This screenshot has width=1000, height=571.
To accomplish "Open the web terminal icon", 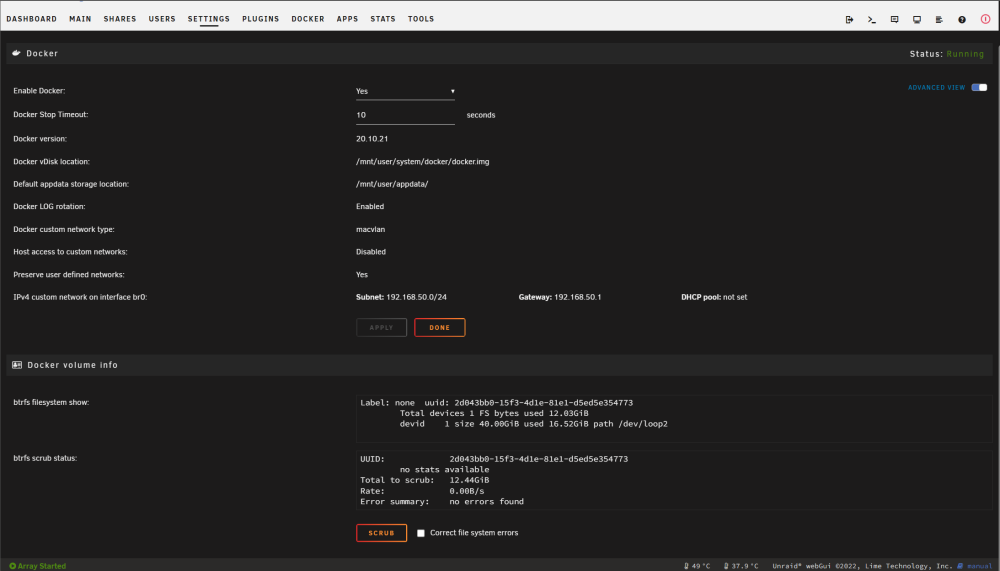I will (x=872, y=20).
